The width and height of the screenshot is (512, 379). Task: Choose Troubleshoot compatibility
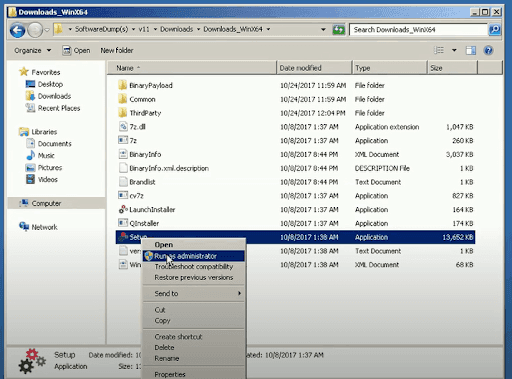(194, 267)
